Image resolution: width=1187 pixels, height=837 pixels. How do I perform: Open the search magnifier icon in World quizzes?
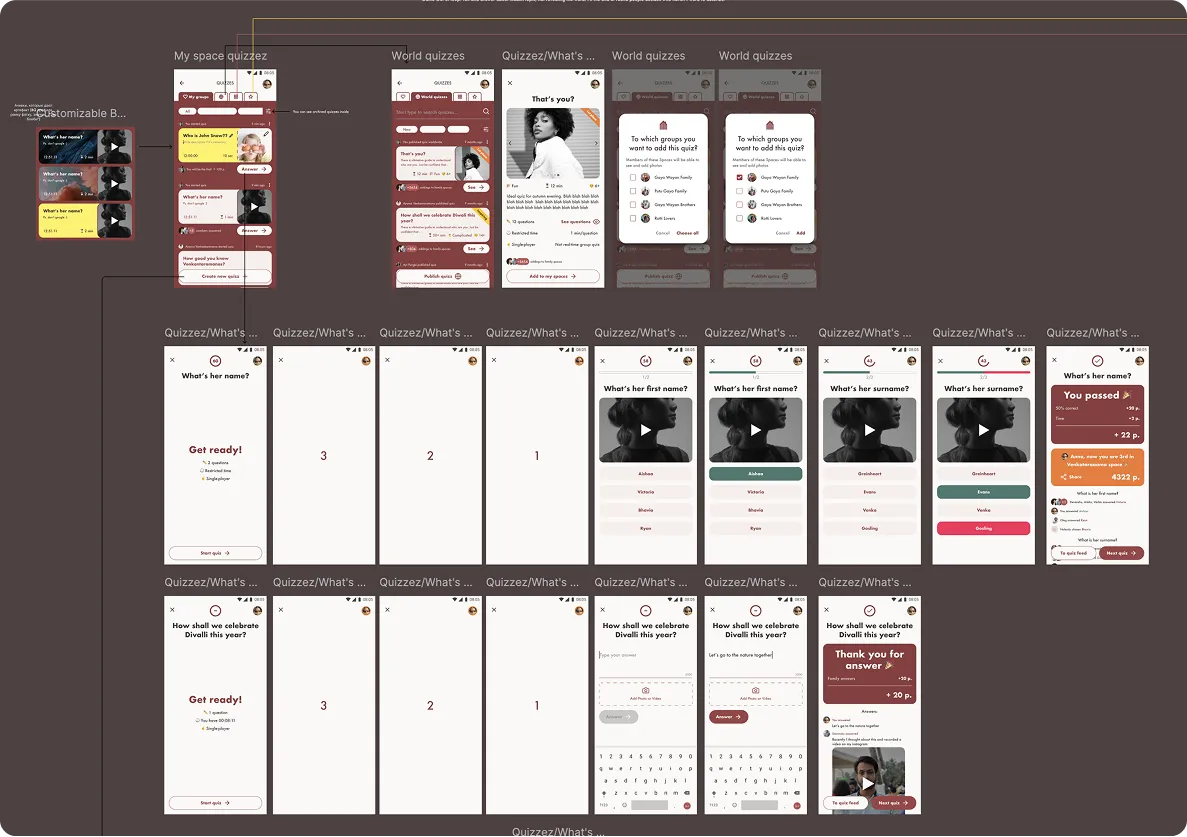coord(486,111)
